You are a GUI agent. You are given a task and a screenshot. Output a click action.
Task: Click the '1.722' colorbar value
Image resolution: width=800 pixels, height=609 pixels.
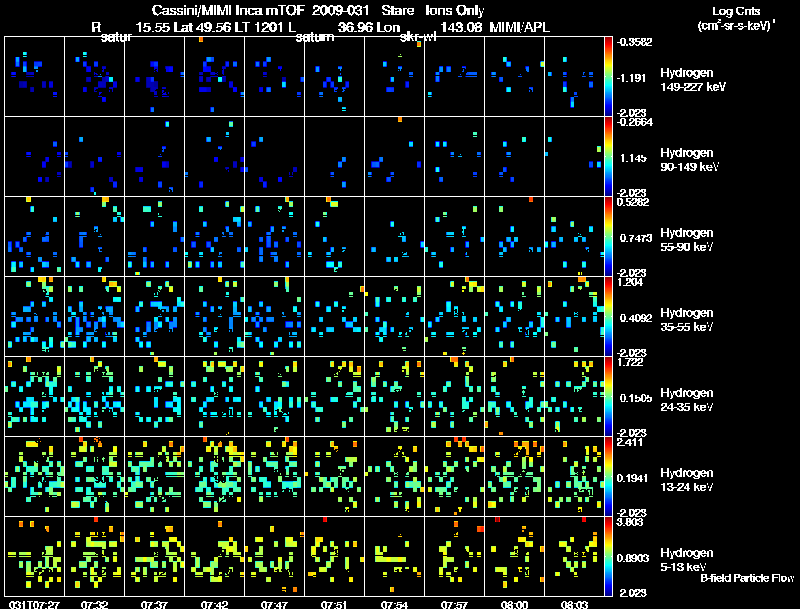pyautogui.click(x=630, y=362)
